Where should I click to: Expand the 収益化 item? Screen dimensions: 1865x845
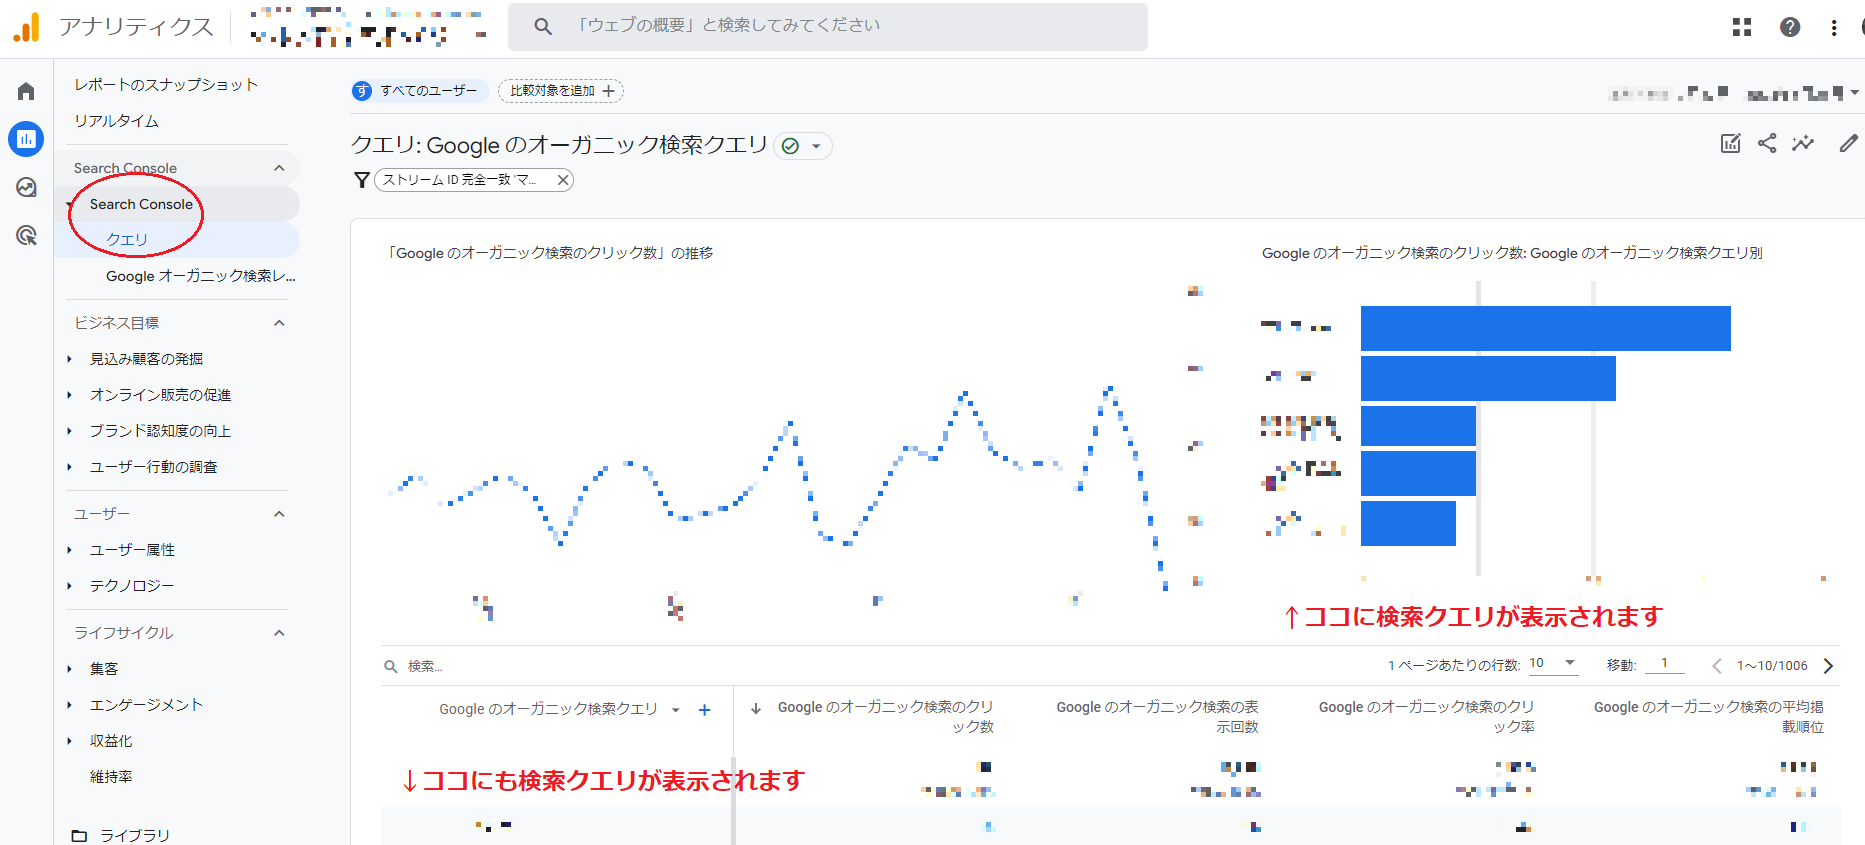click(69, 741)
